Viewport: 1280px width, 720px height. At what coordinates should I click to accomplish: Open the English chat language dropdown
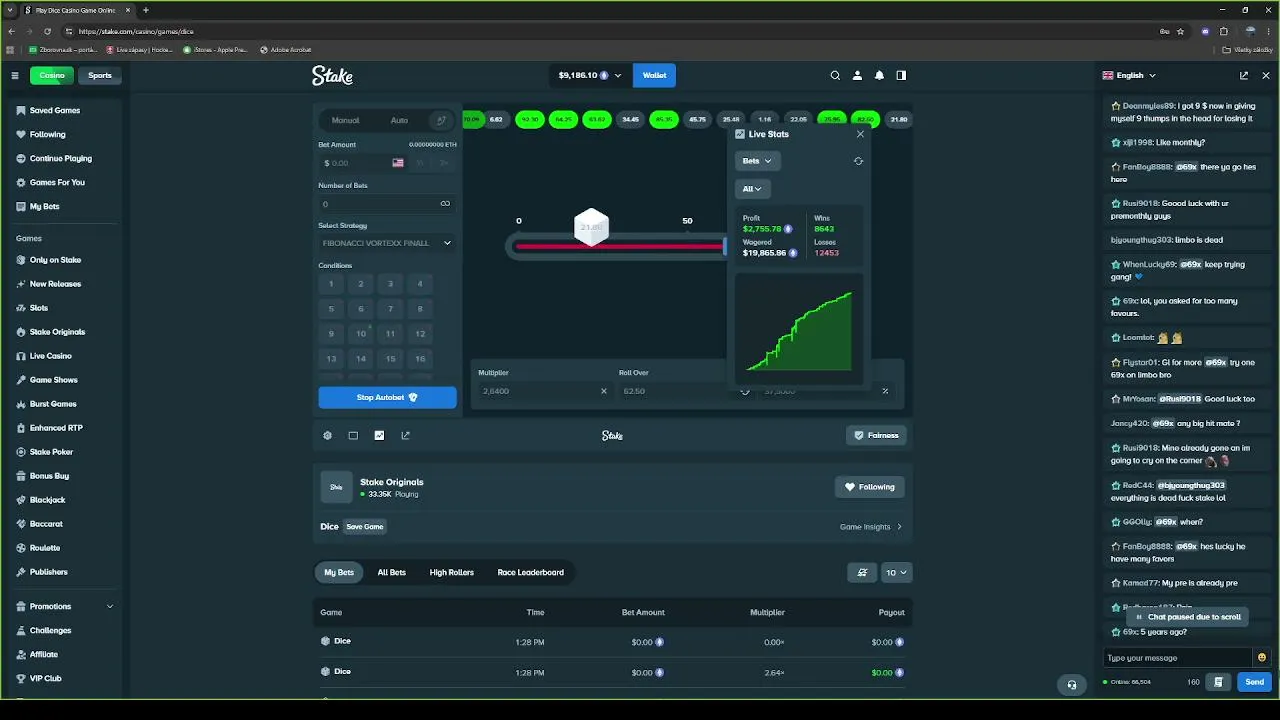click(x=1130, y=75)
